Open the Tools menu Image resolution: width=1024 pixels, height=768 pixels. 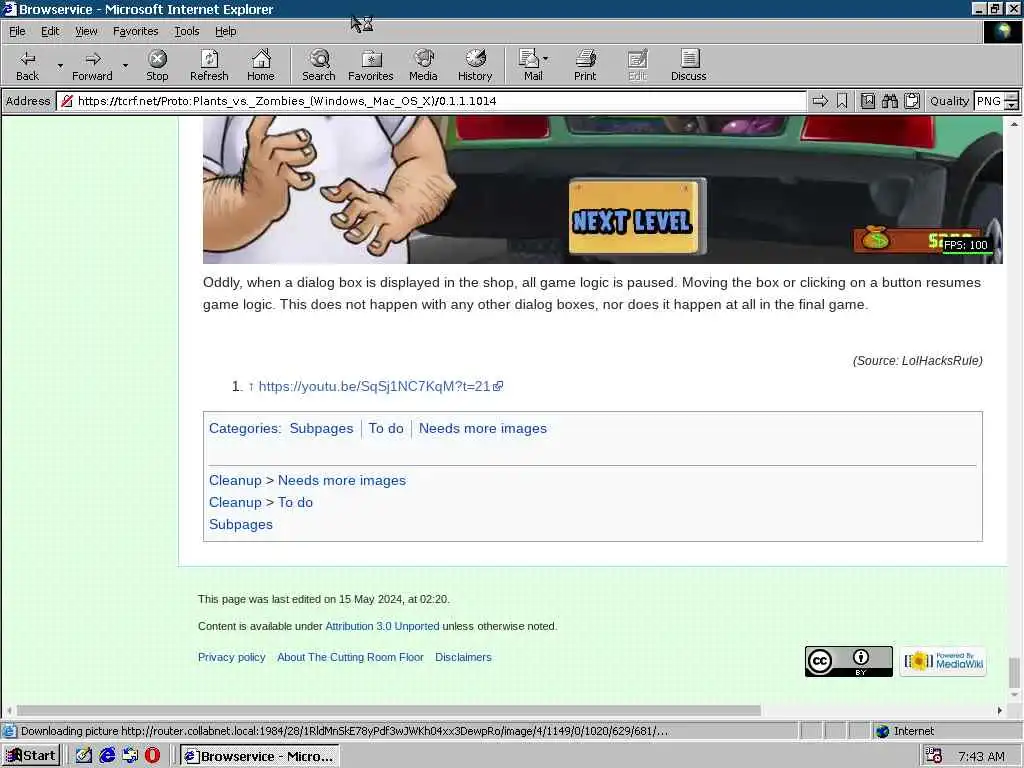point(186,31)
